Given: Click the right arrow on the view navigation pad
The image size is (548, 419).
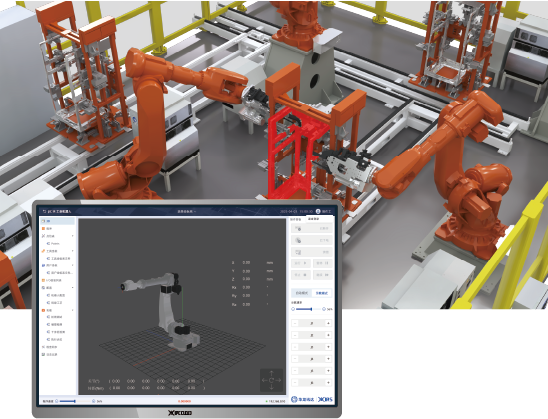Looking at the screenshot, I should (279, 380).
